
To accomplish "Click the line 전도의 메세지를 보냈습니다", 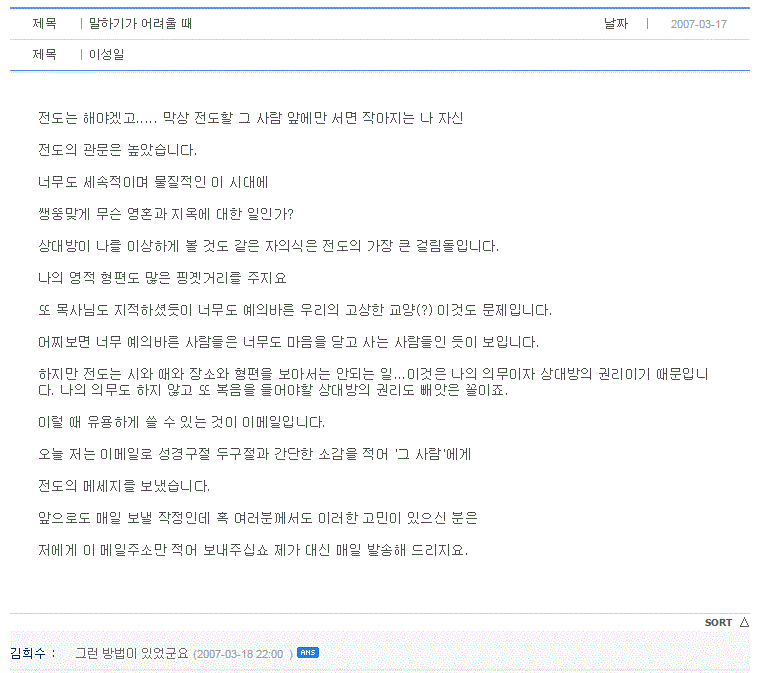I will tap(124, 486).
